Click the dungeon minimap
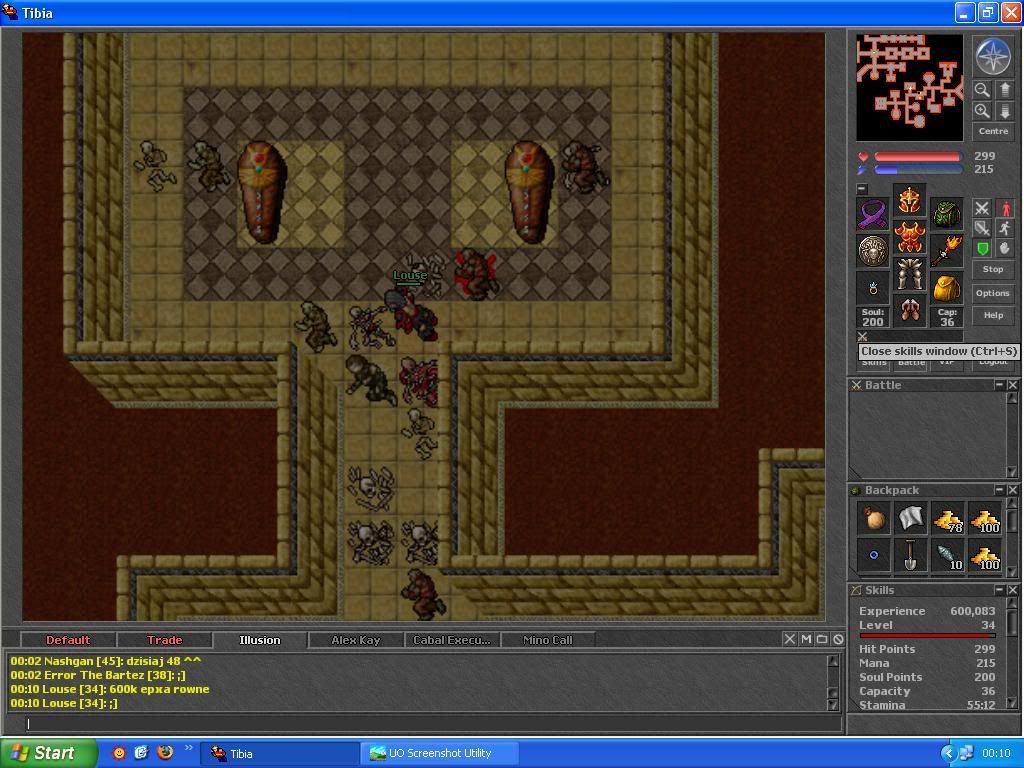 click(910, 88)
